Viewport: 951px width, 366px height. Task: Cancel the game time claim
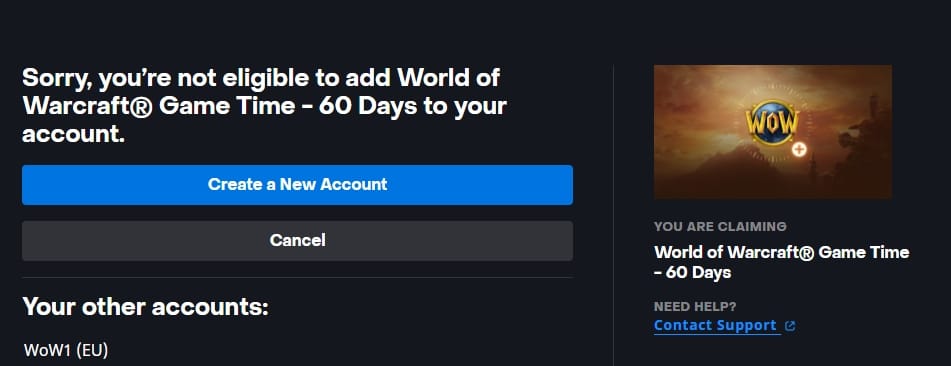[x=297, y=240]
